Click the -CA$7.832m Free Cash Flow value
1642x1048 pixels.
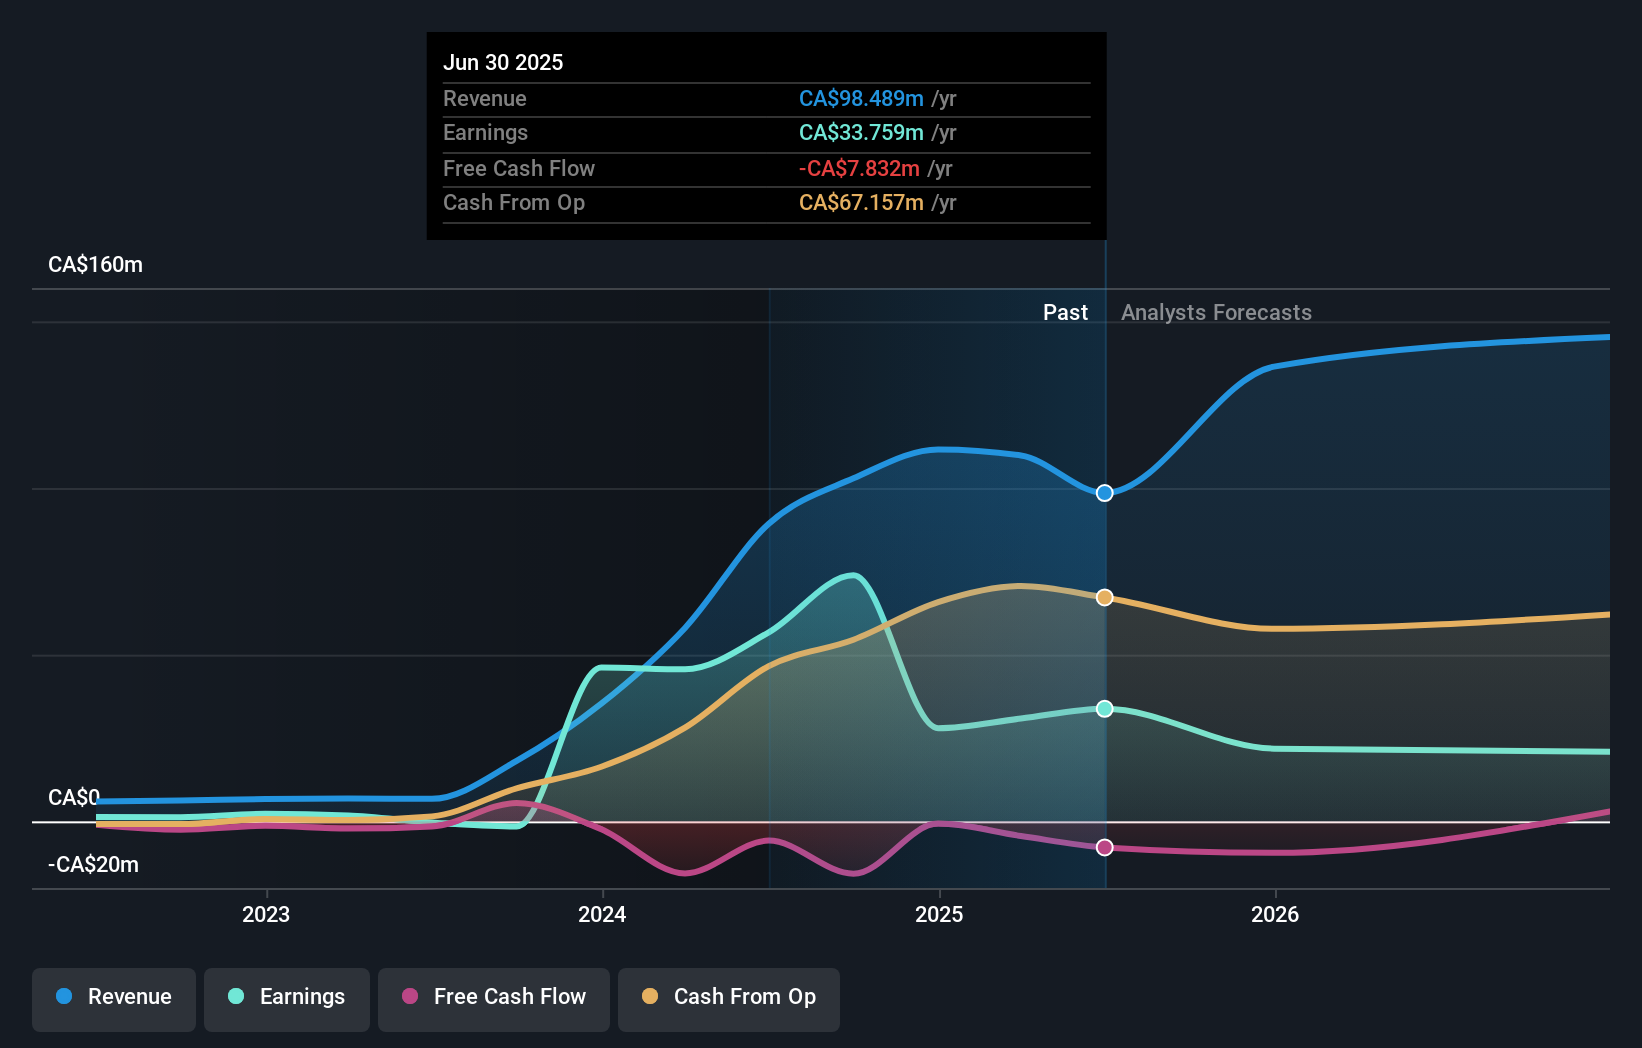pyautogui.click(x=859, y=169)
